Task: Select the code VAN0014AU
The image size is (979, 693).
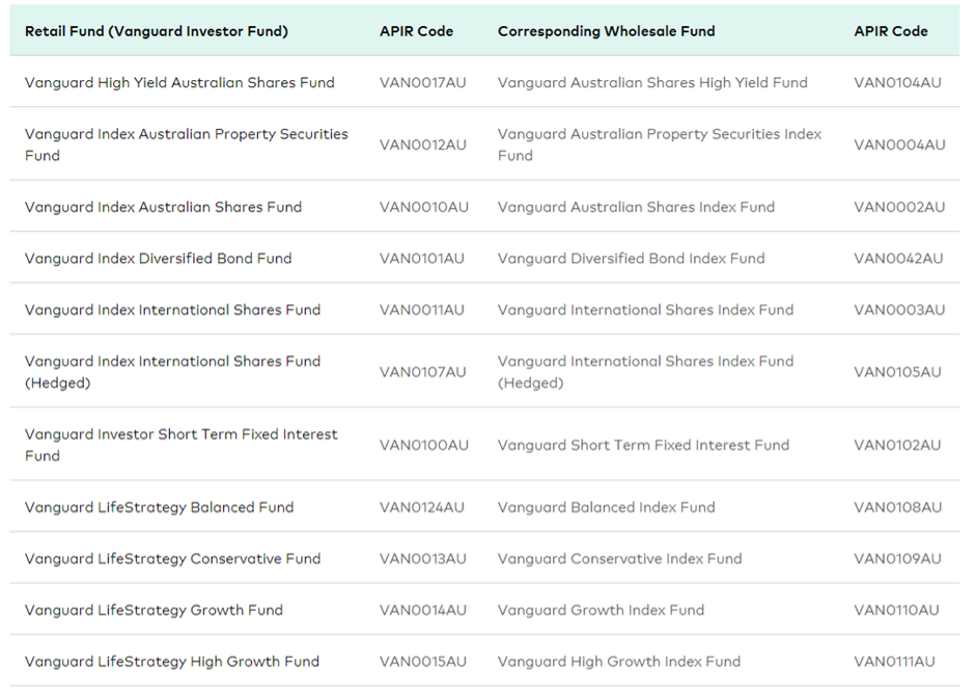Action: point(423,609)
